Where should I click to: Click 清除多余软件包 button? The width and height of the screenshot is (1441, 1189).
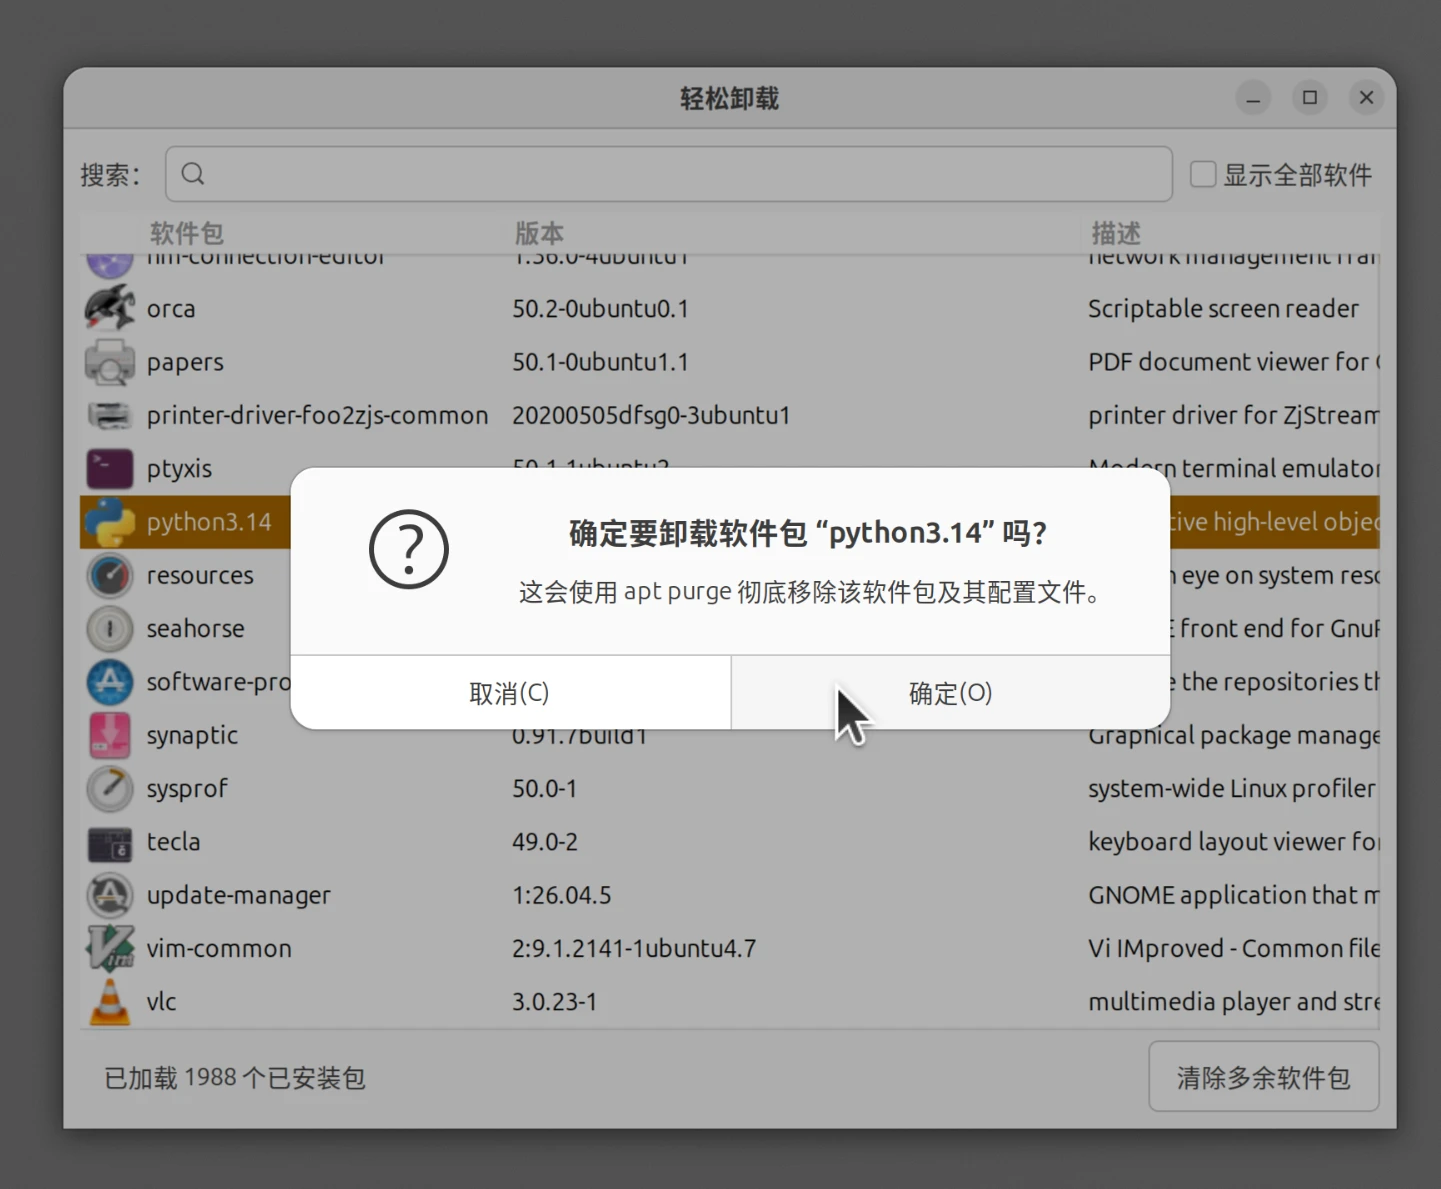click(1264, 1077)
